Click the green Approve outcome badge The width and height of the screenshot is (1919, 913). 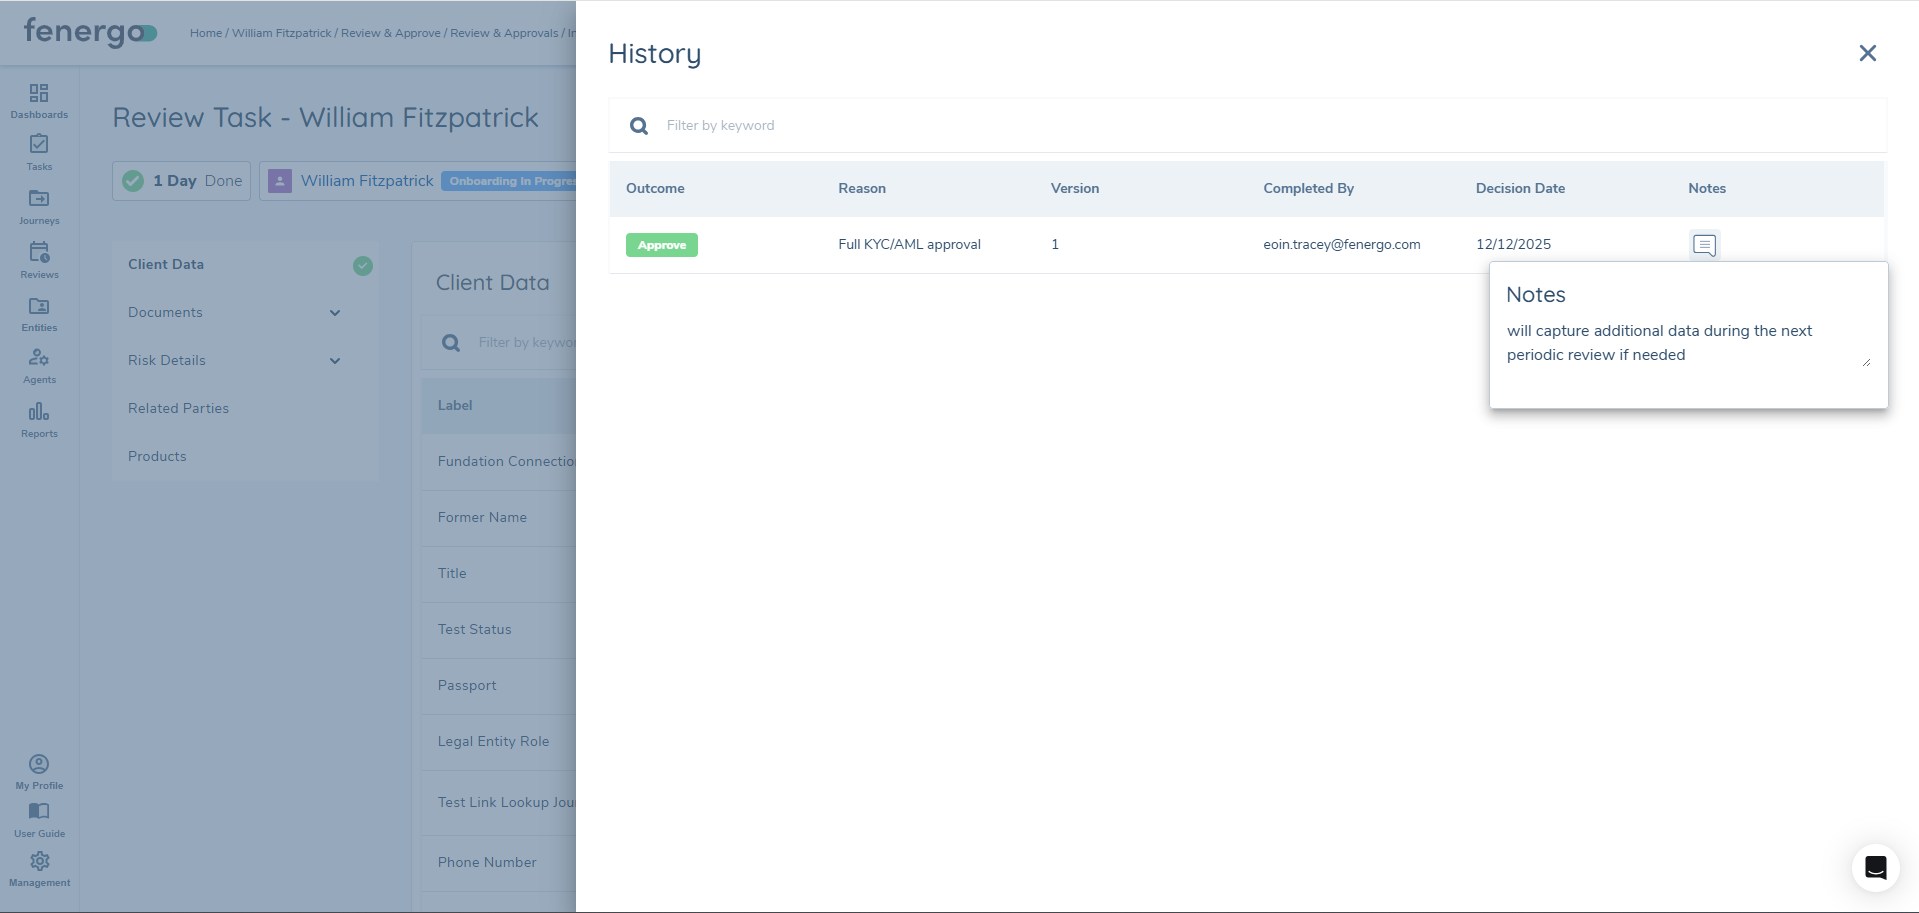click(661, 245)
